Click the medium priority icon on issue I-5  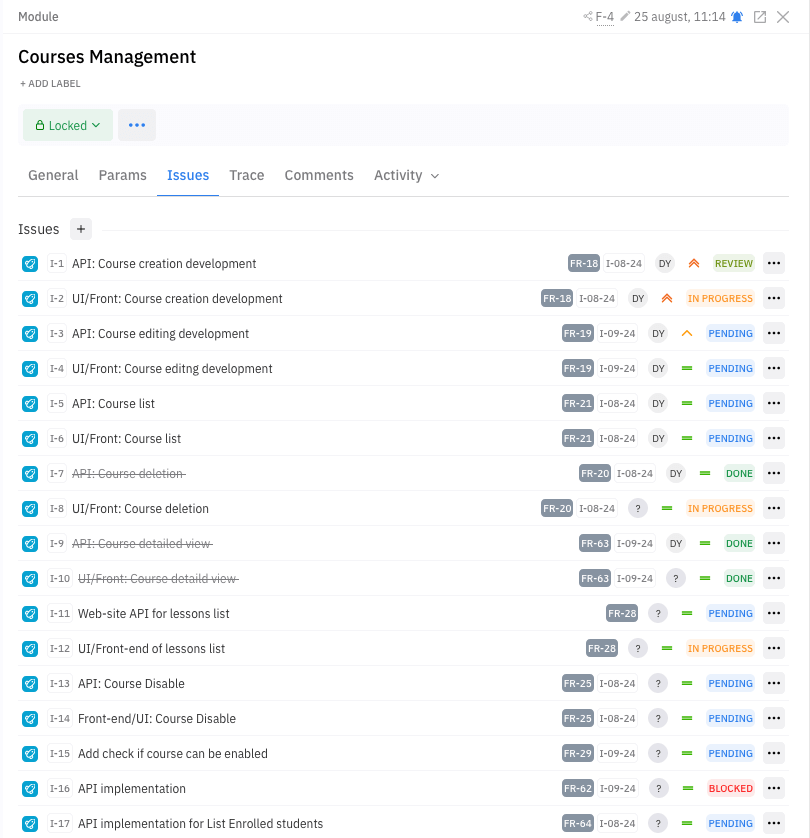(686, 403)
